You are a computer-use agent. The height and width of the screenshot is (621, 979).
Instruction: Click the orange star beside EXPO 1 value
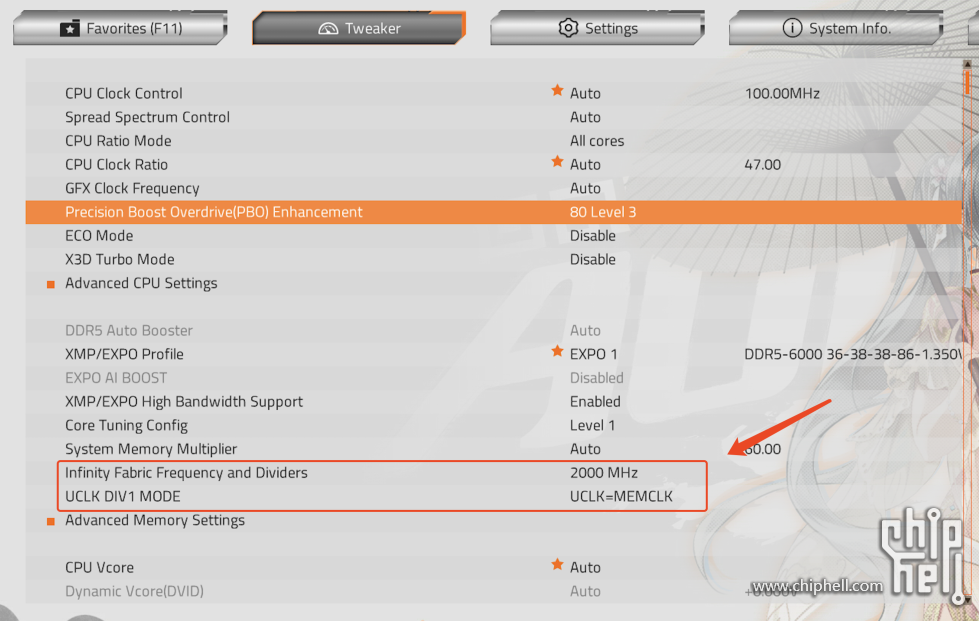tap(557, 351)
